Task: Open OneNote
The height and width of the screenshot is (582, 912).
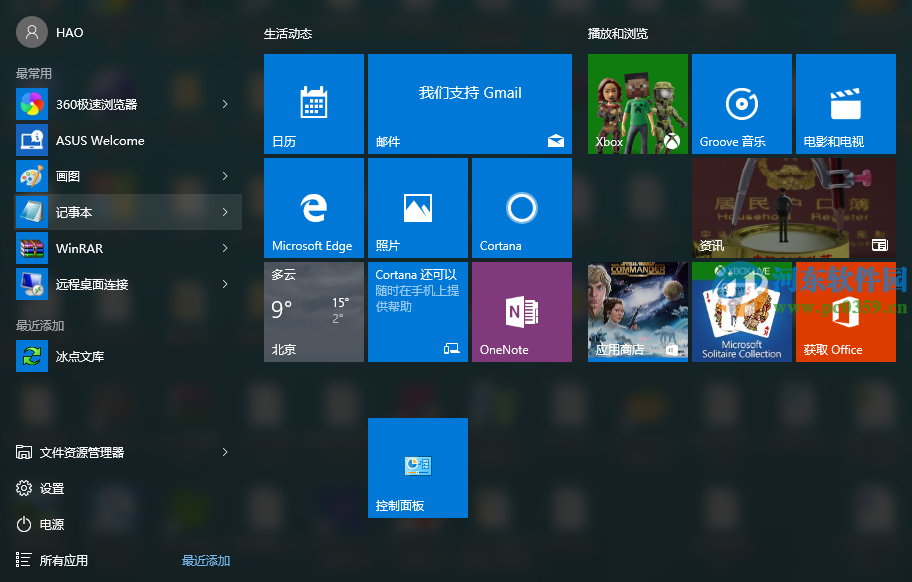Action: pyautogui.click(x=521, y=311)
